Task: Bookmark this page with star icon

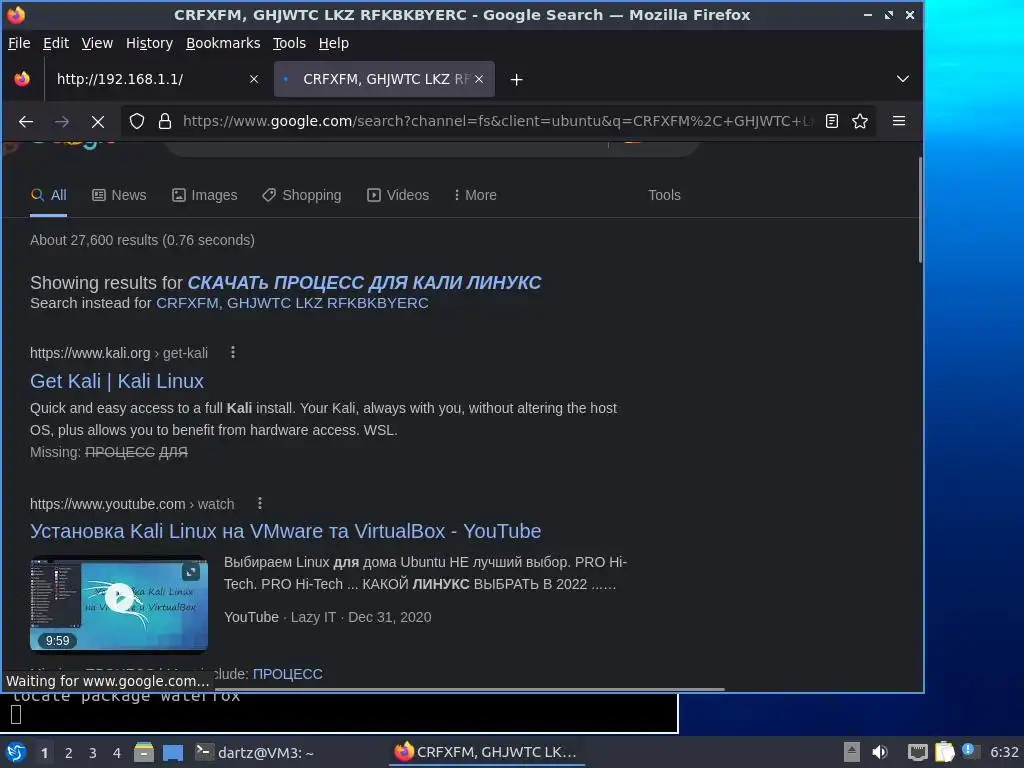Action: [x=860, y=121]
